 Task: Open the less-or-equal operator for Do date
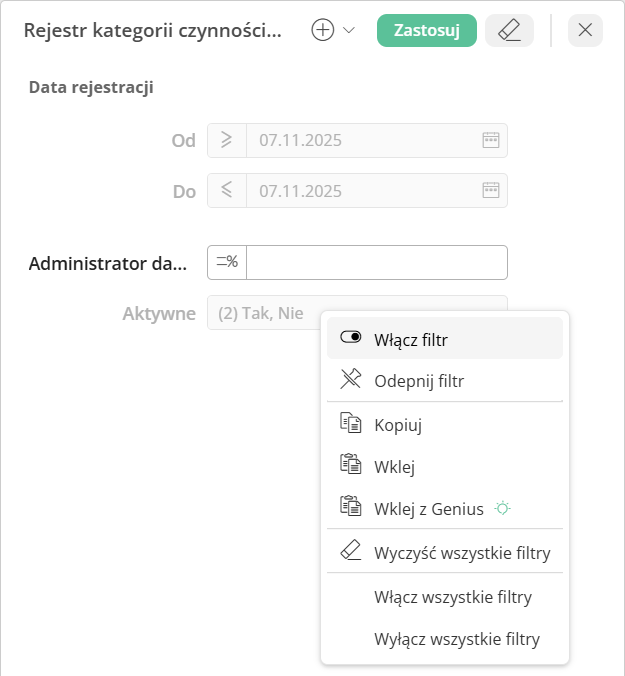[x=227, y=191]
